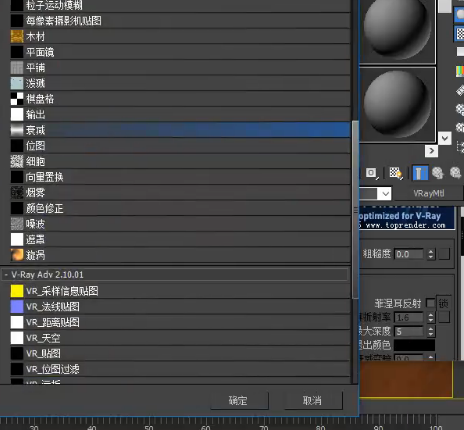Click the VRayMtl material type button
The image size is (464, 430).
click(429, 193)
